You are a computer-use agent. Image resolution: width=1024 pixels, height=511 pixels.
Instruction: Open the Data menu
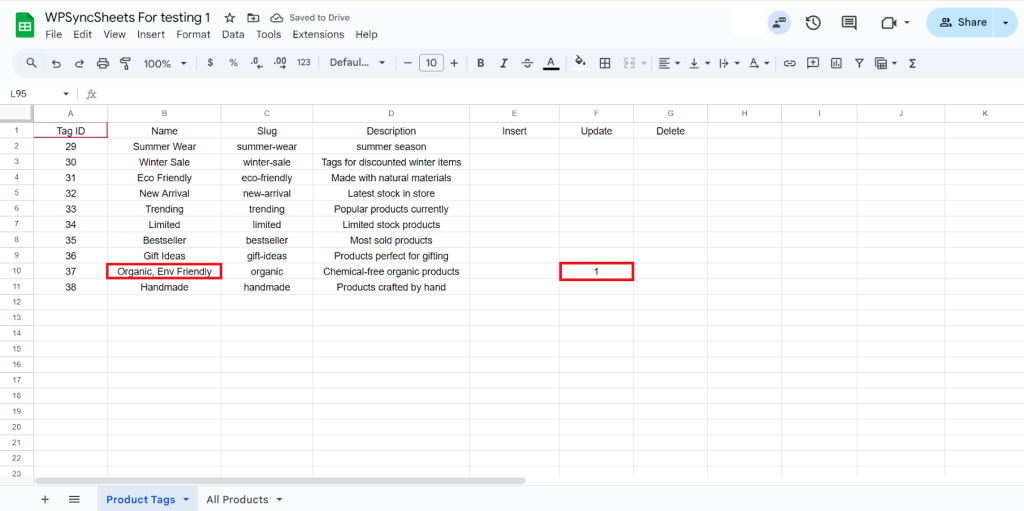(x=233, y=35)
